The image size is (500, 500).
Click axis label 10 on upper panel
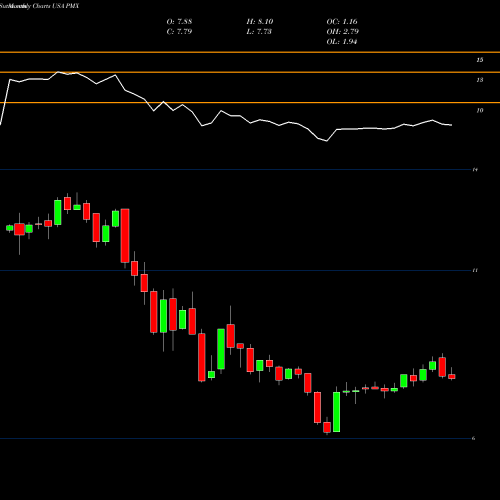point(480,110)
